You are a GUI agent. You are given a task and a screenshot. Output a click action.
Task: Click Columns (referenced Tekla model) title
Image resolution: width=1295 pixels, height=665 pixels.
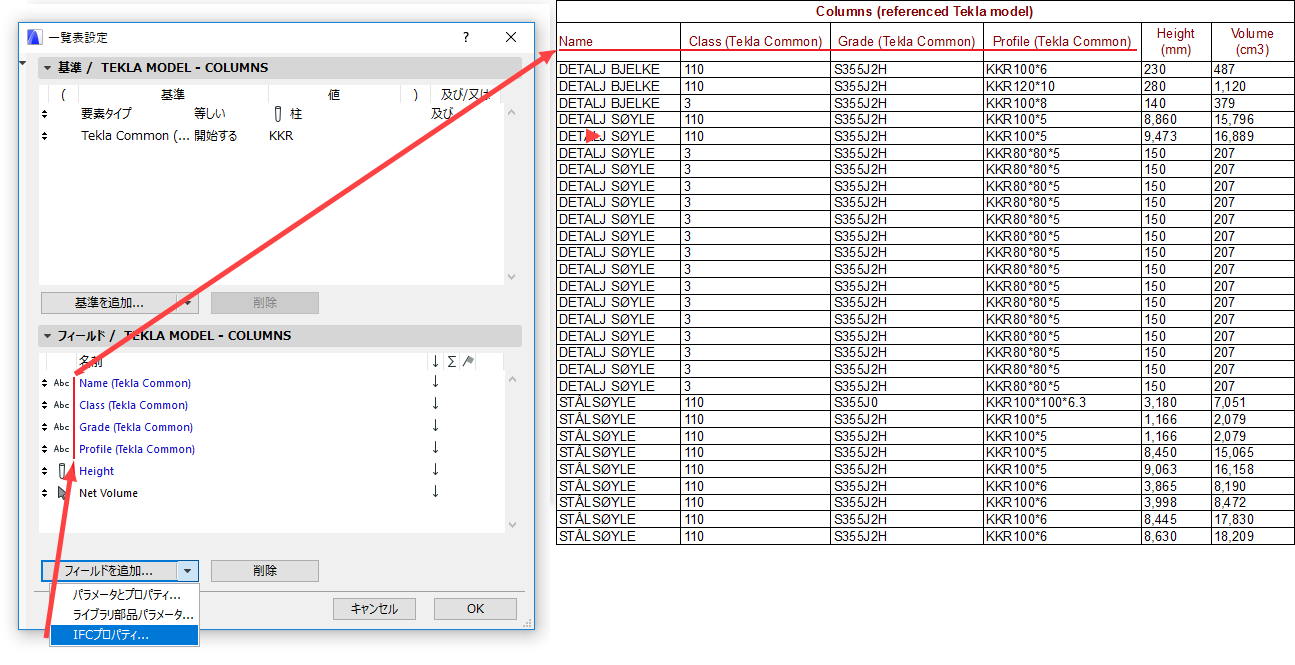[925, 11]
